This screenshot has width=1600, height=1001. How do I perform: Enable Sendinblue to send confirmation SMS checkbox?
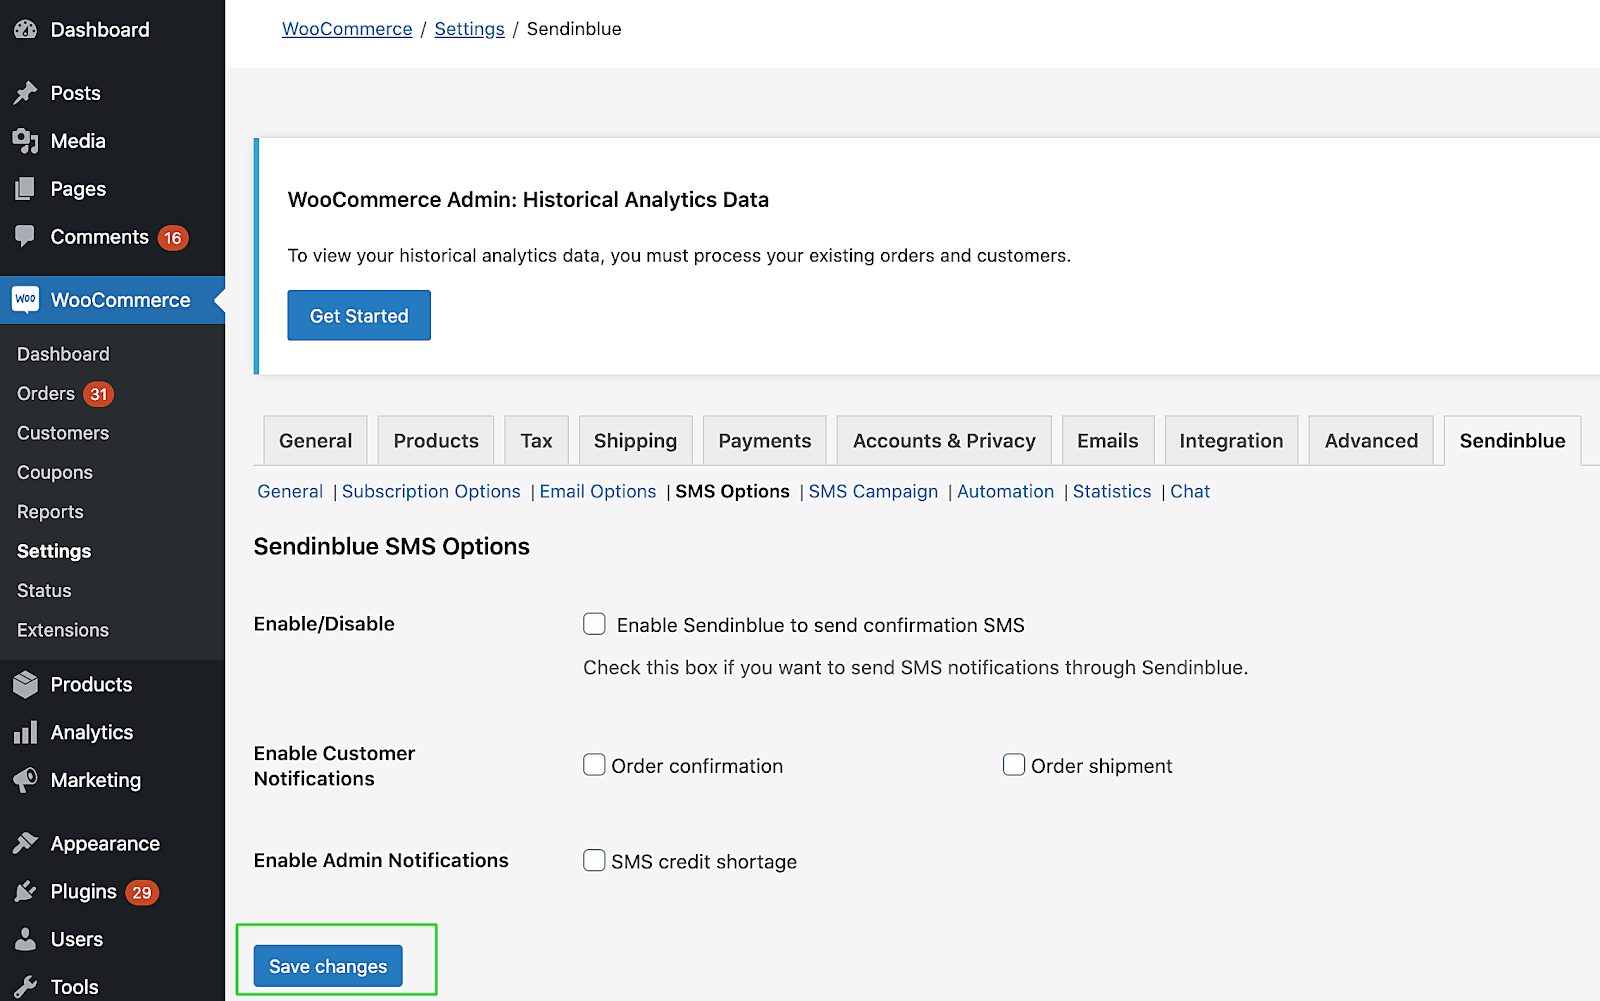[x=594, y=624]
